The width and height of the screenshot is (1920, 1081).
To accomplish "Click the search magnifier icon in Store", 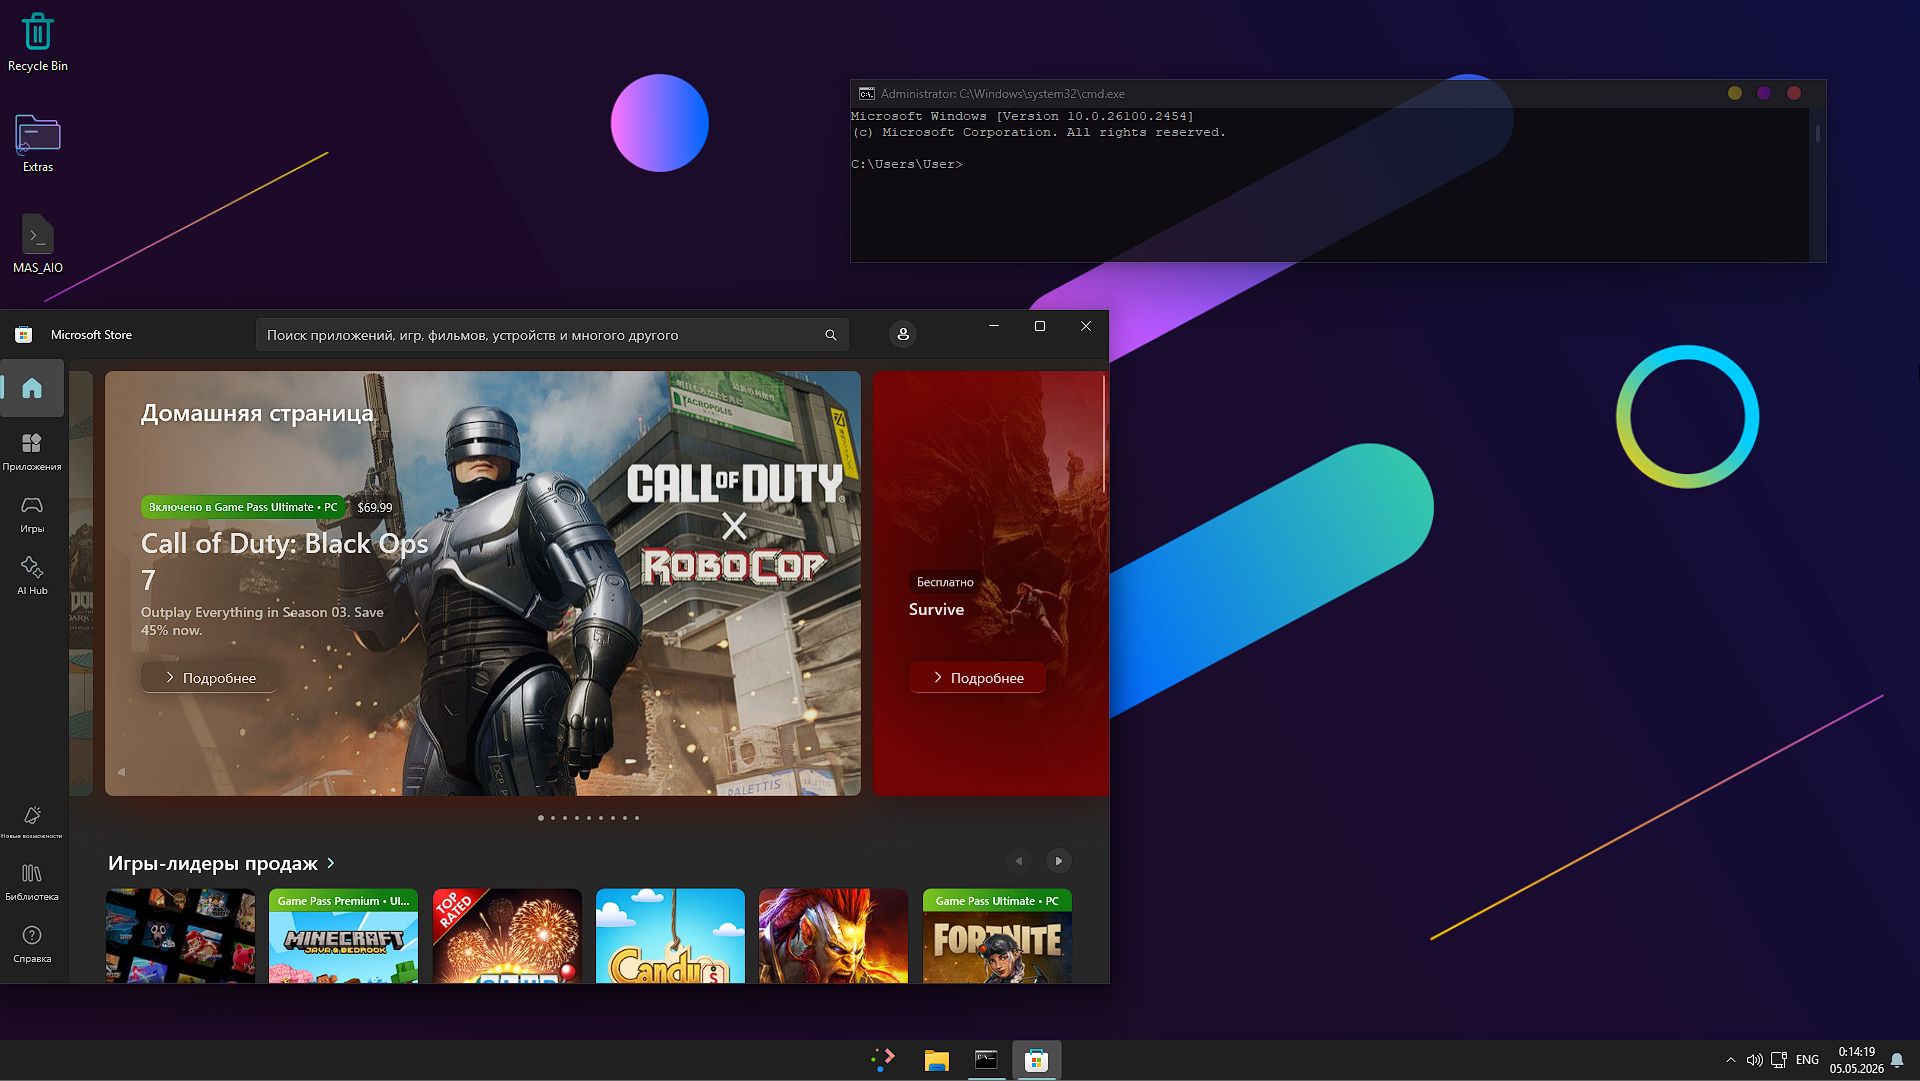I will [830, 335].
